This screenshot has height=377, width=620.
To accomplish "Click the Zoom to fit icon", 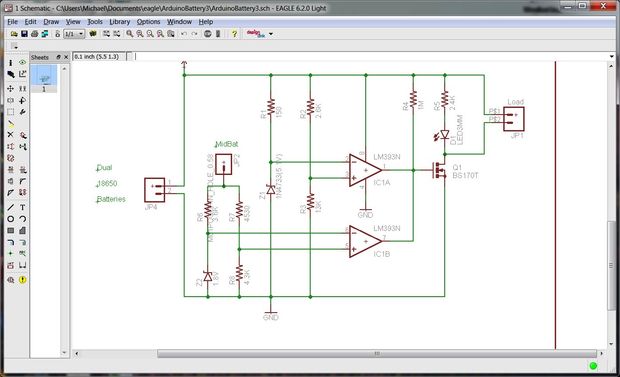I will pos(130,34).
